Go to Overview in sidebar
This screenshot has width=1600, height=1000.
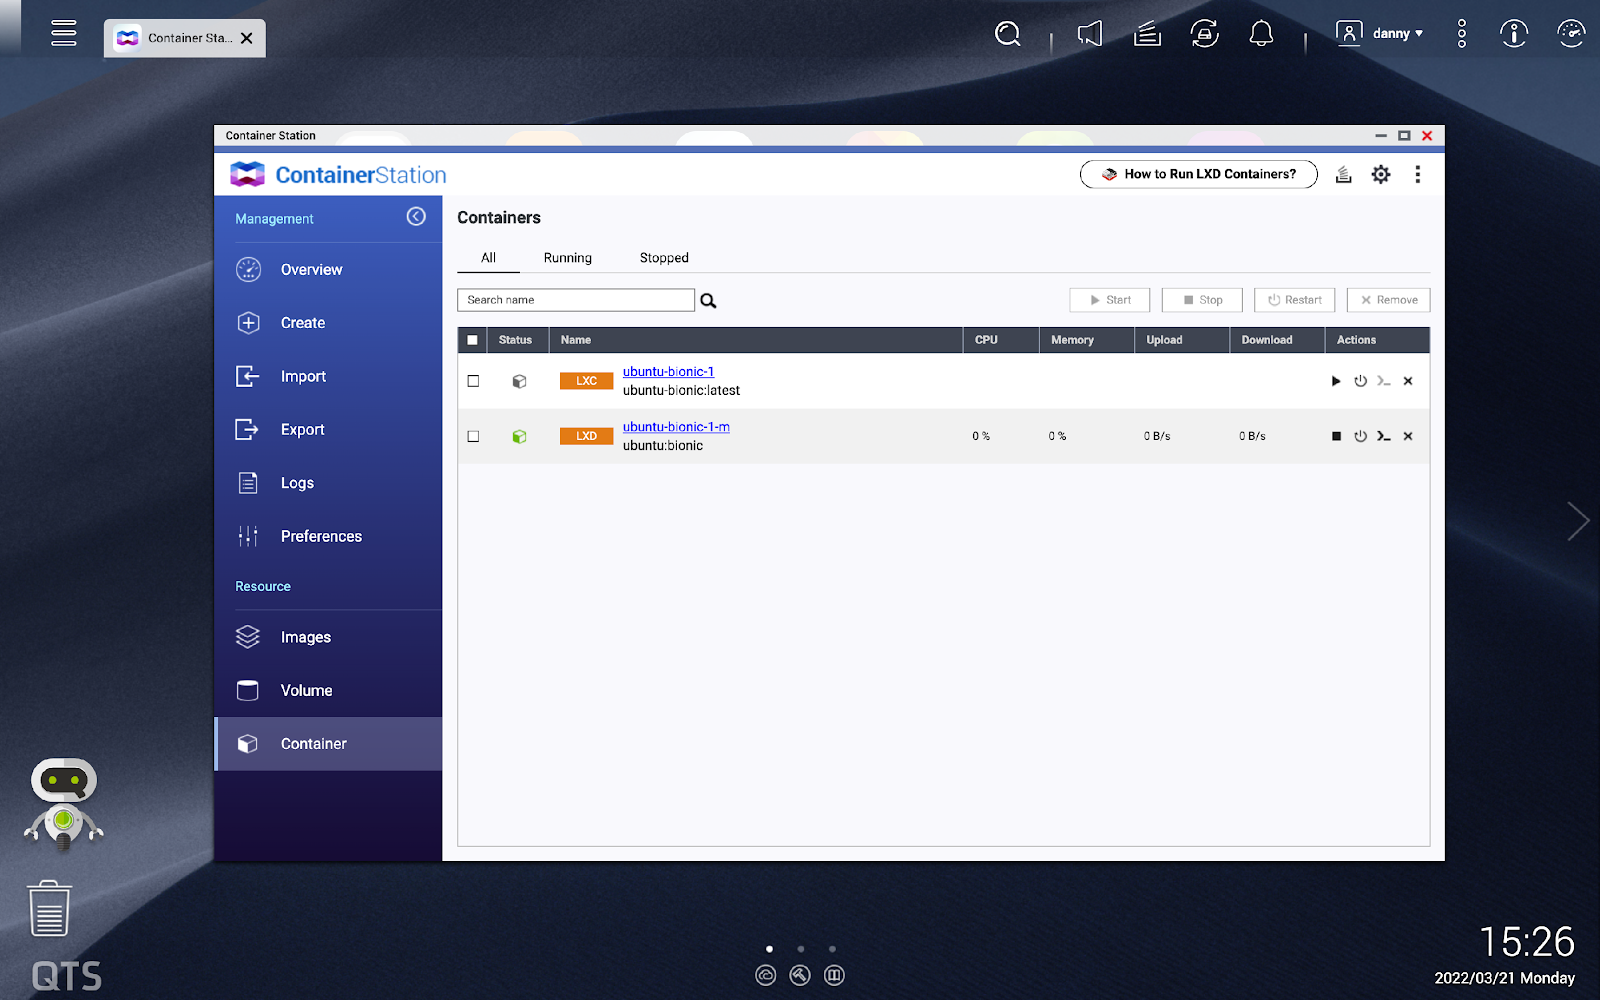coord(328,270)
